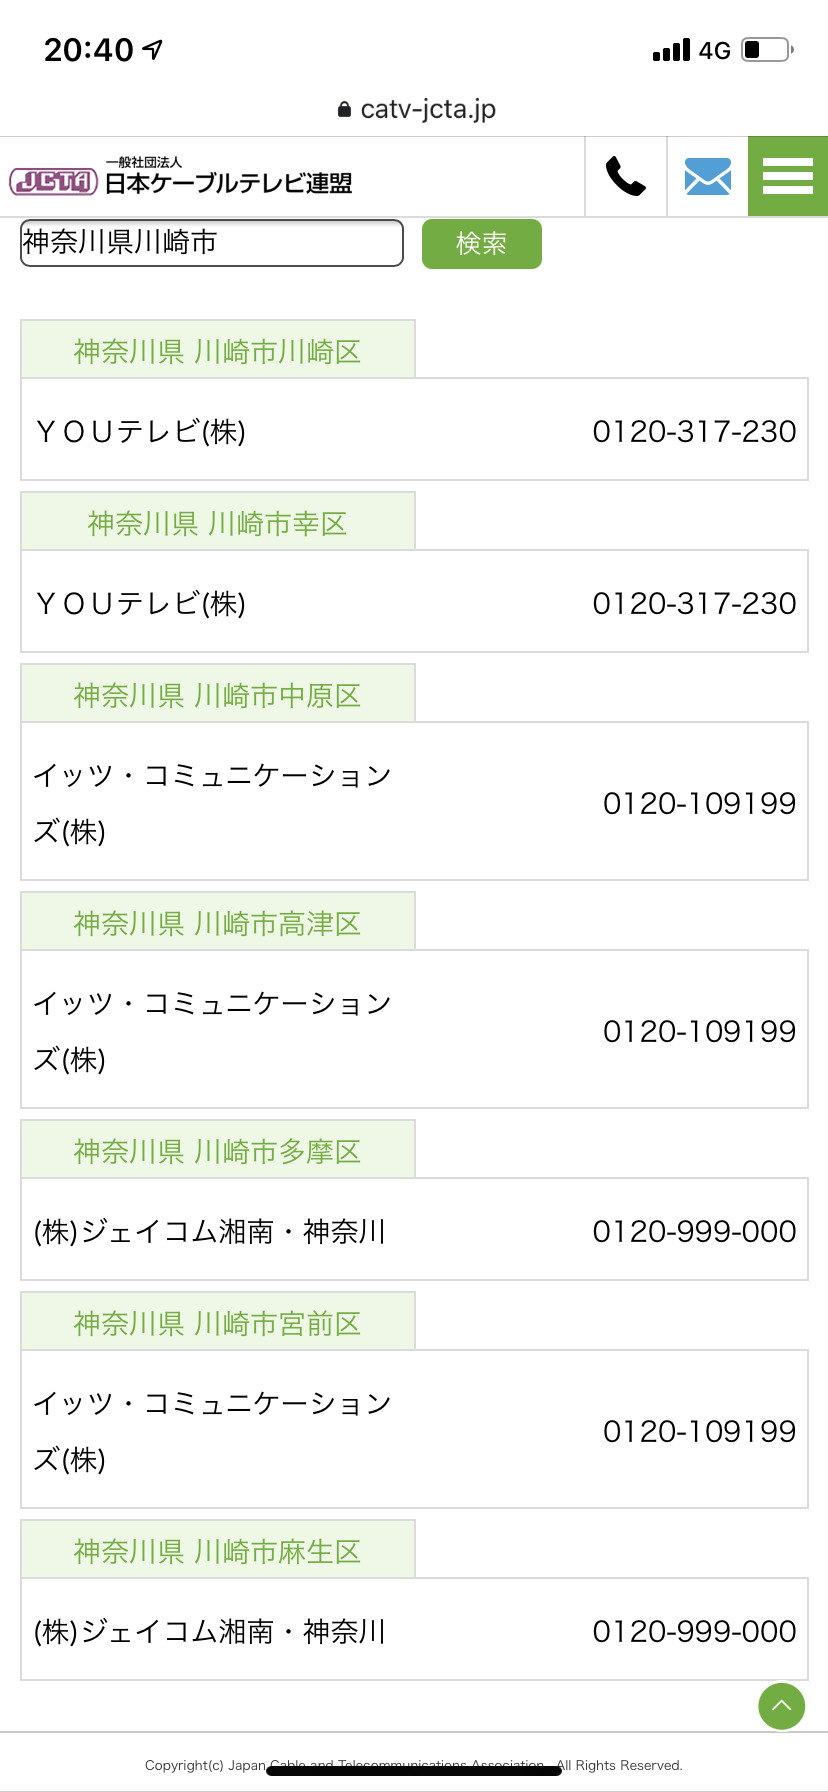Select the 川崎市多摩区 area header
Screen dimensions: 828x1792
pyautogui.click(x=217, y=1151)
